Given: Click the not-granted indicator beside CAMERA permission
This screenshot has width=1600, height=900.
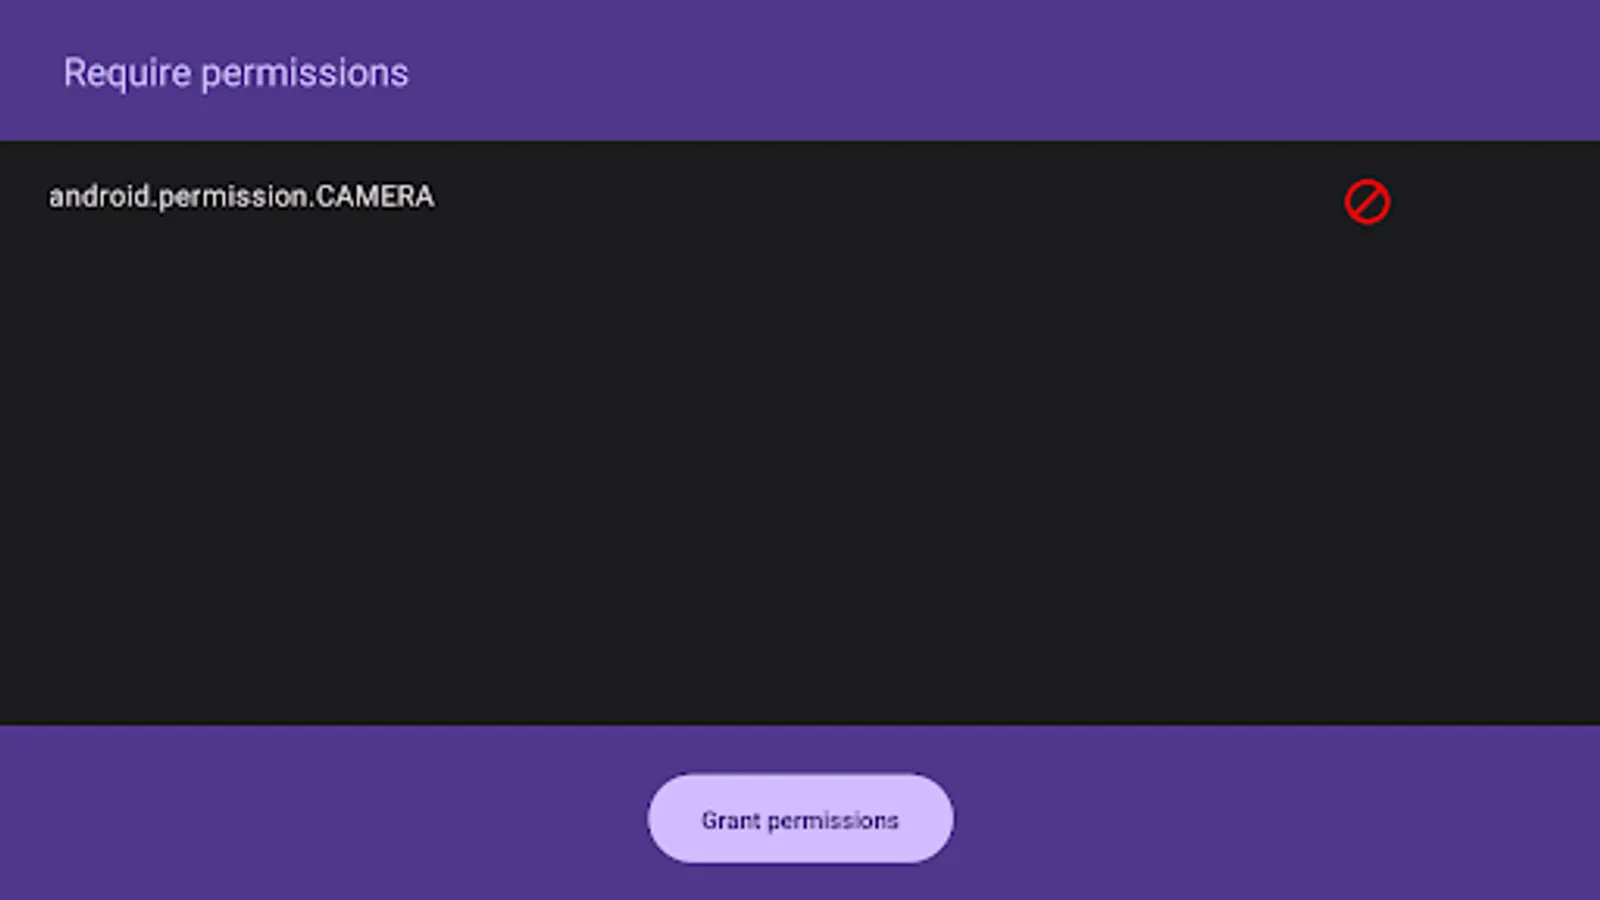Looking at the screenshot, I should point(1367,202).
